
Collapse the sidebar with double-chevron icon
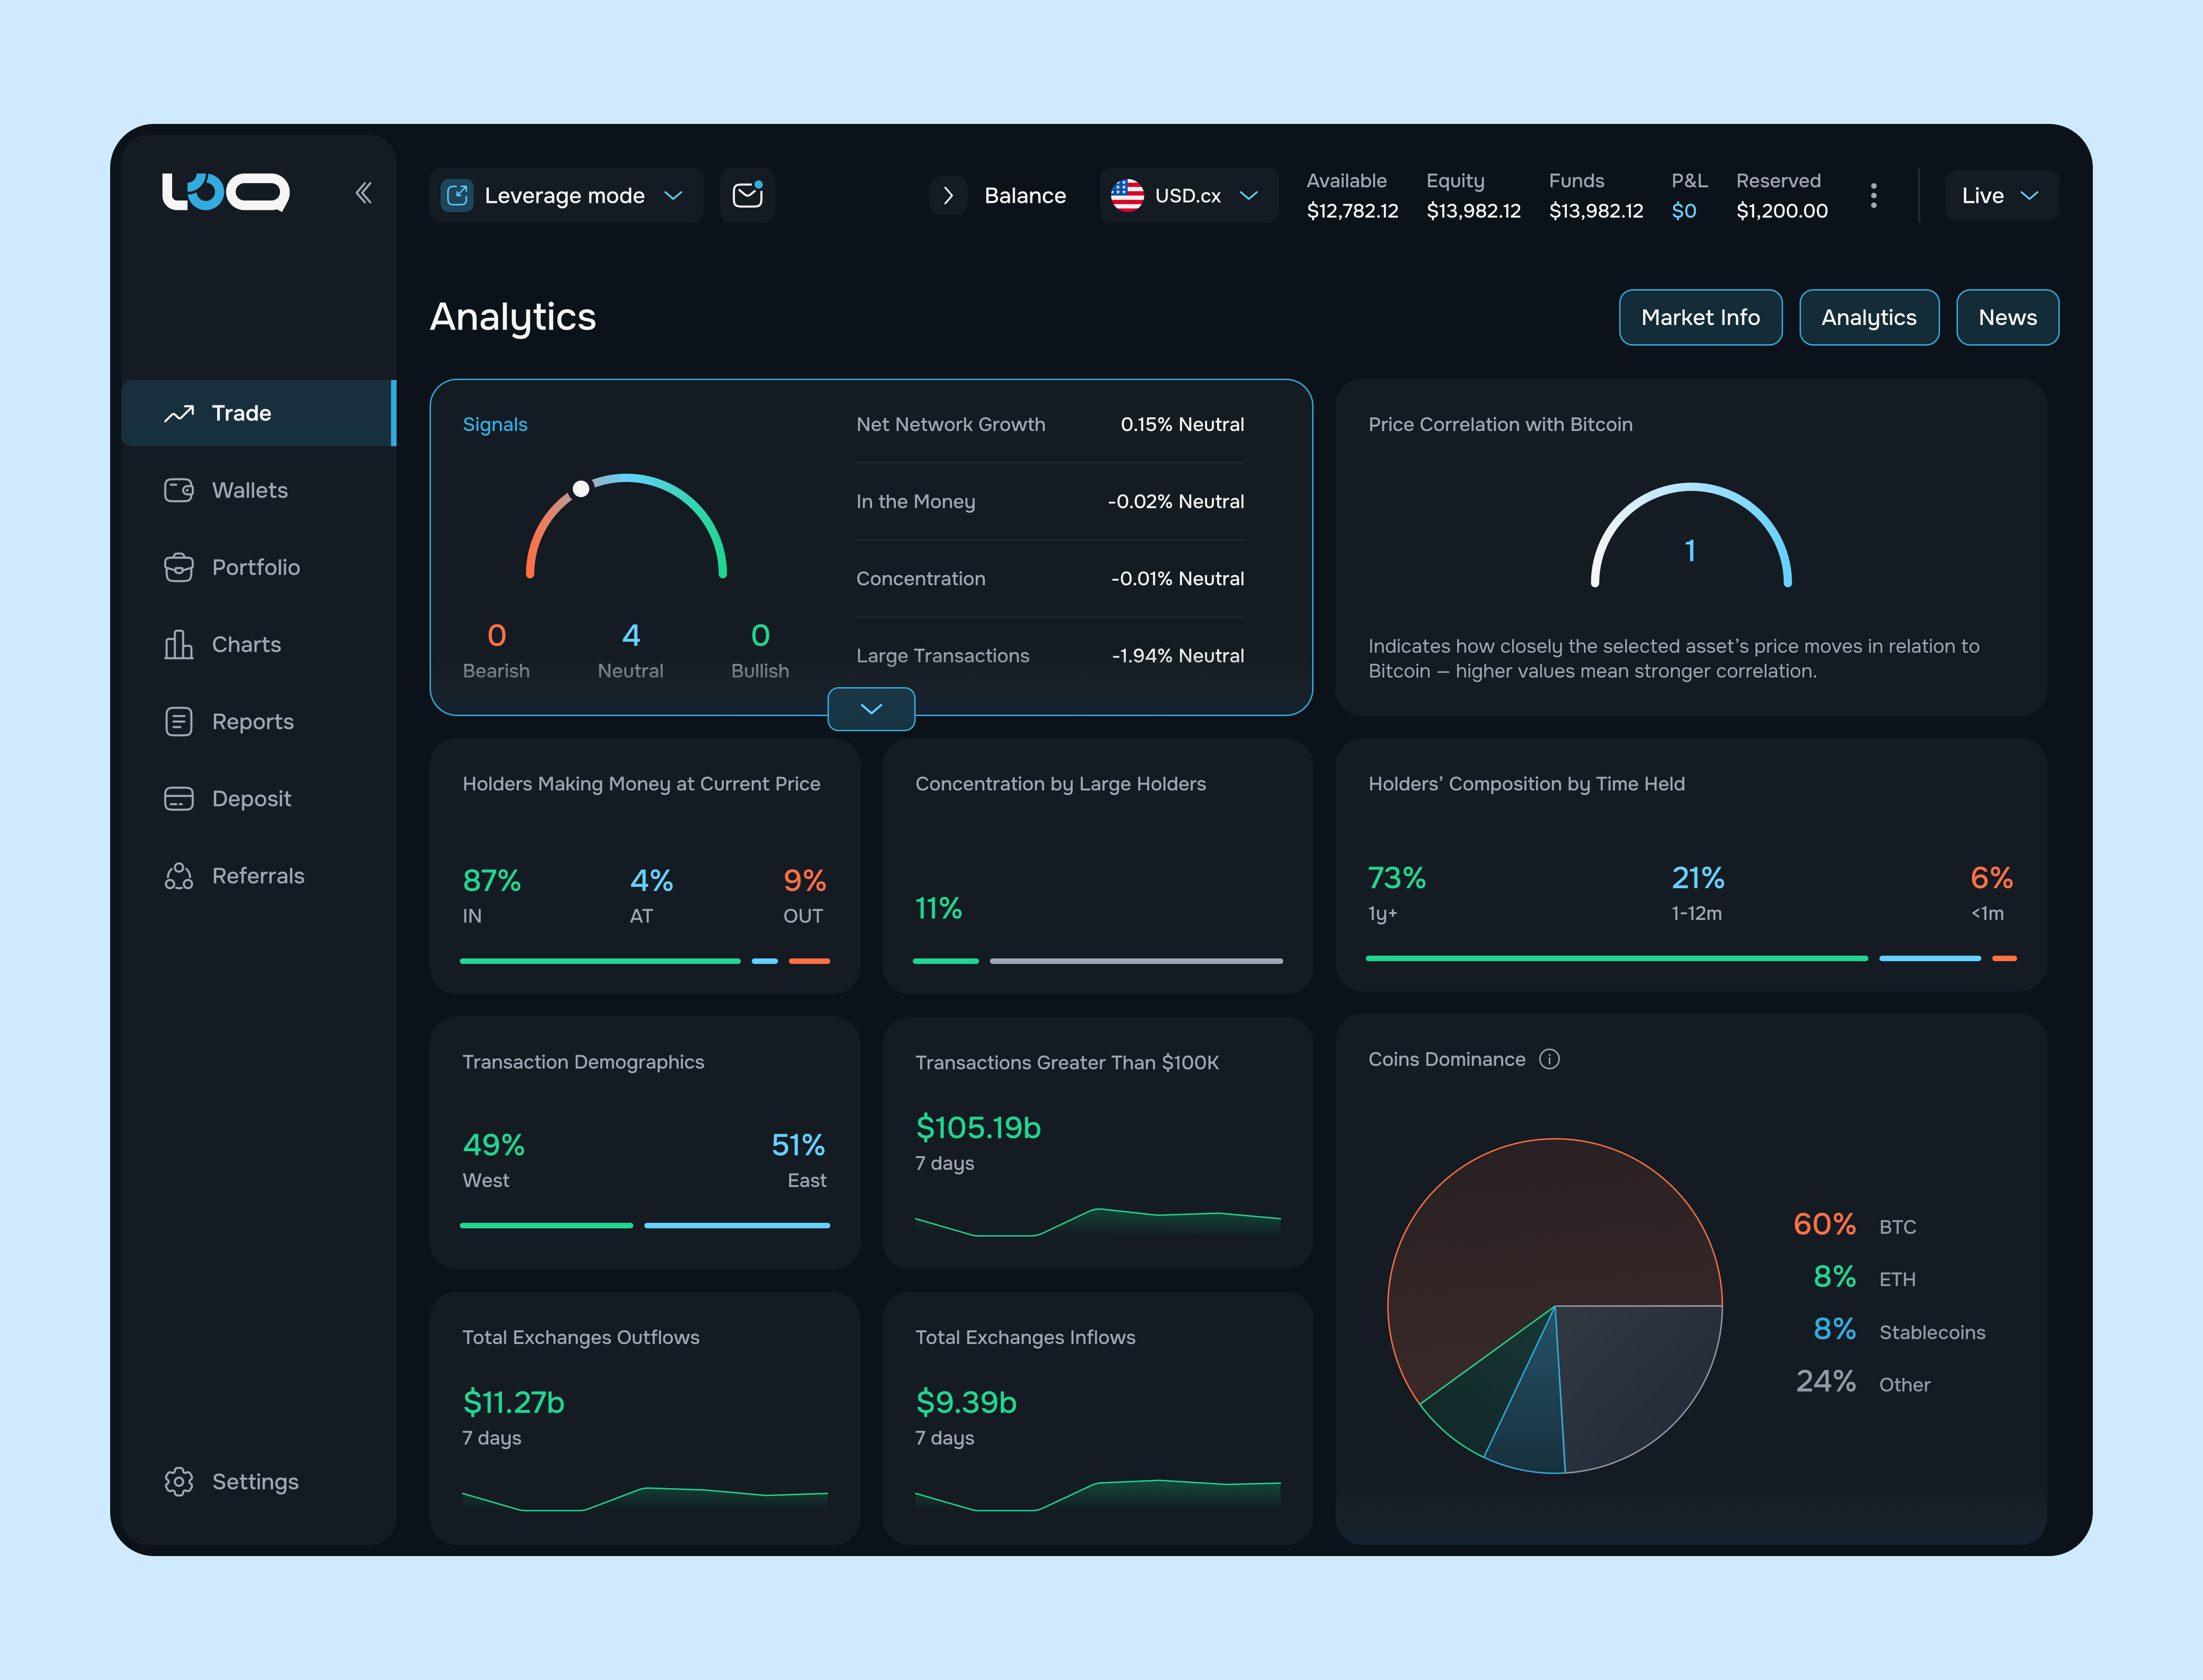[x=364, y=193]
